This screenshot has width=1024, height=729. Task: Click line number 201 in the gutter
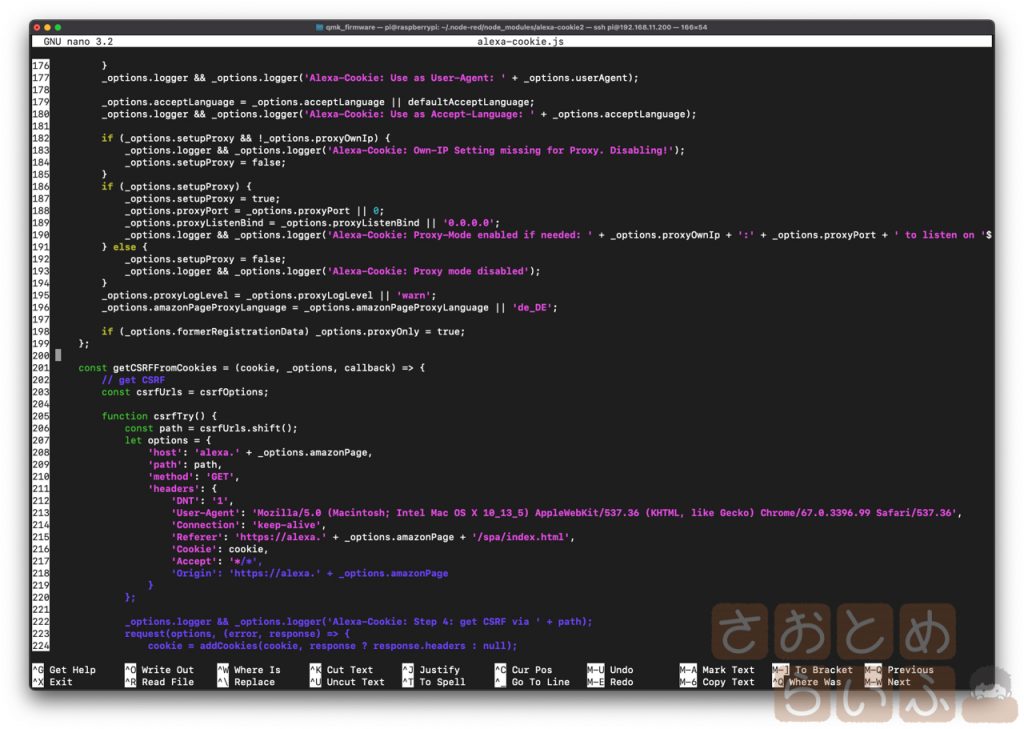(x=41, y=368)
